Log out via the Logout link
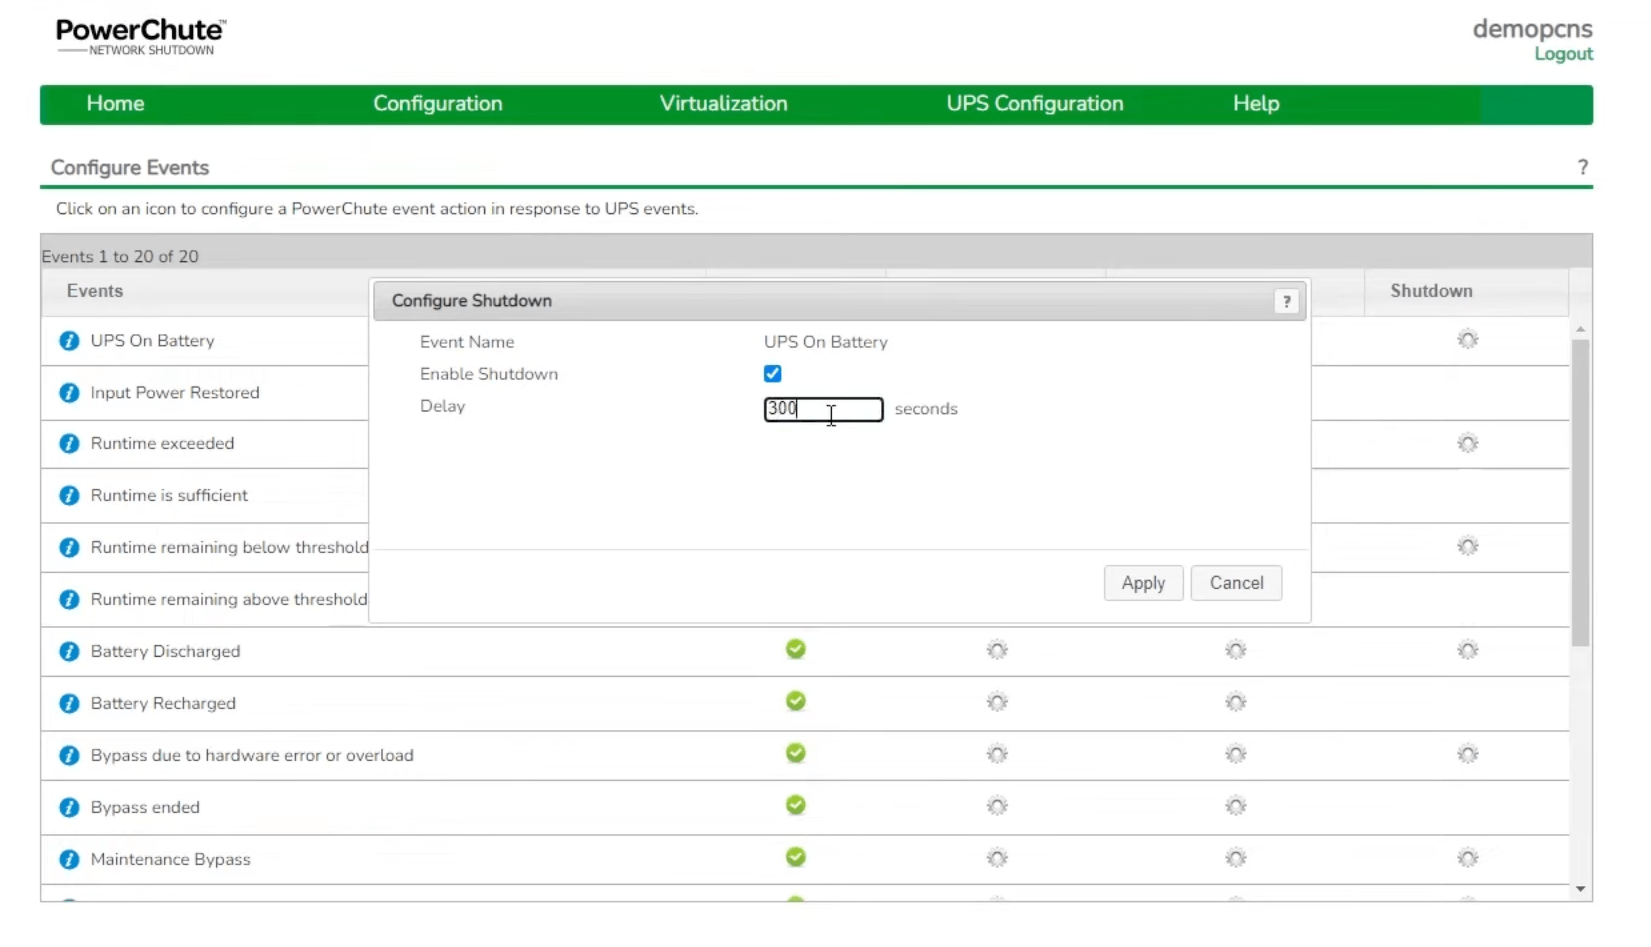The height and width of the screenshot is (947, 1651). [x=1563, y=54]
